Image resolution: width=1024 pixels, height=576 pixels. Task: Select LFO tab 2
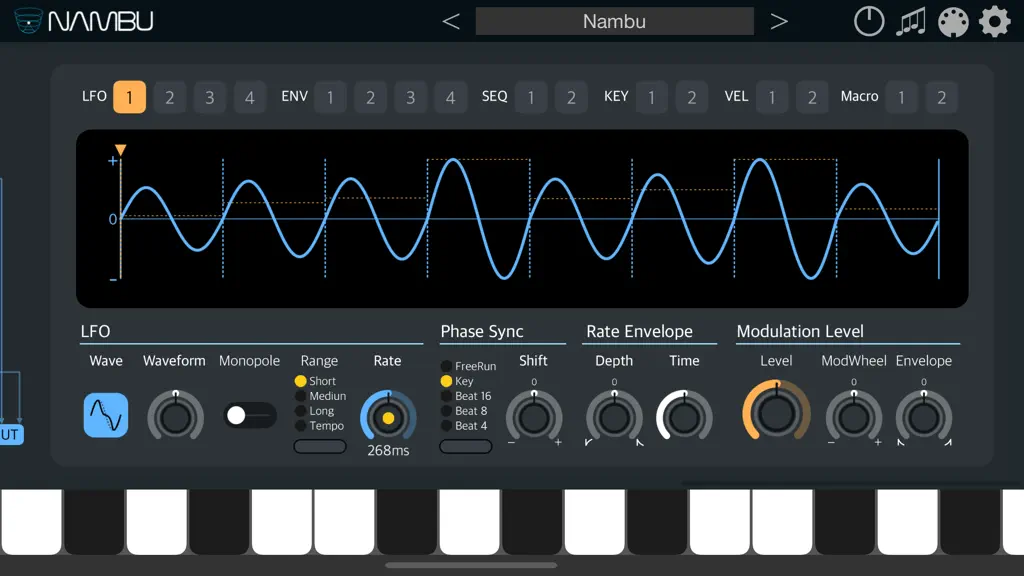[x=170, y=97]
